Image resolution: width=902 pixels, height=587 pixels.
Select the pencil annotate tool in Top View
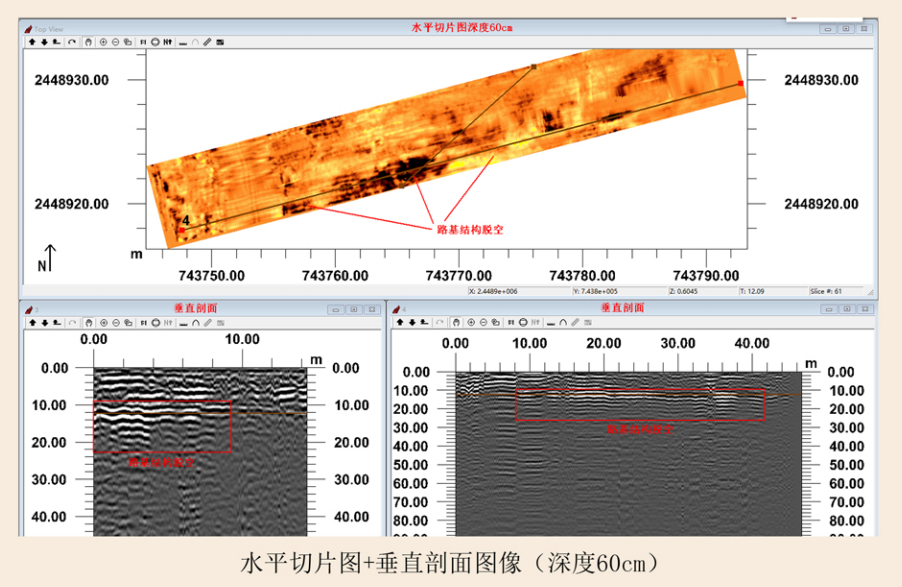pyautogui.click(x=207, y=42)
